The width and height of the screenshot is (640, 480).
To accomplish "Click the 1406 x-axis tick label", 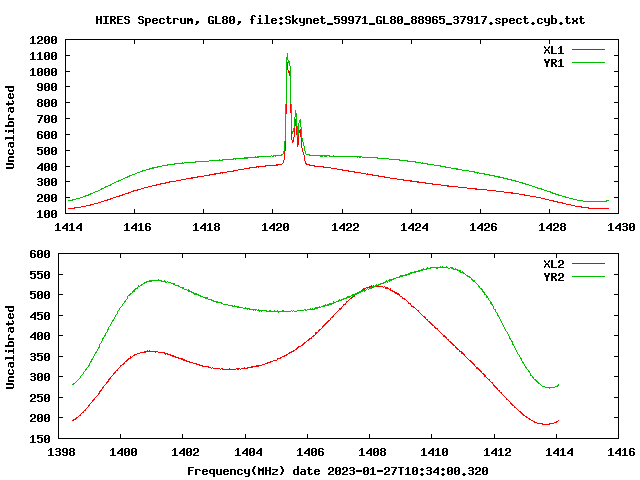I will point(310,452).
